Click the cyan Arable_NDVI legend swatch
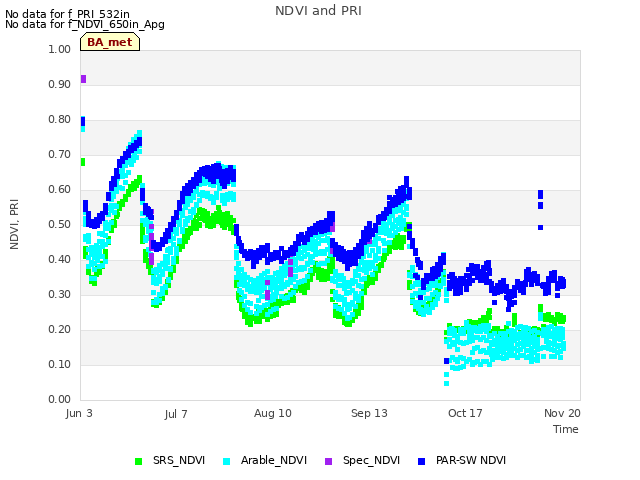Viewport: 640px width, 480px height. click(227, 461)
